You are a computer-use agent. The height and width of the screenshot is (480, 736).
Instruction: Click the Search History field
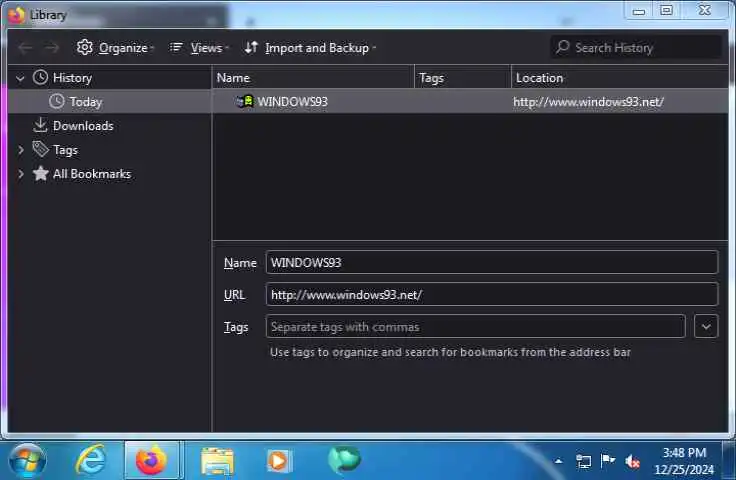click(636, 47)
